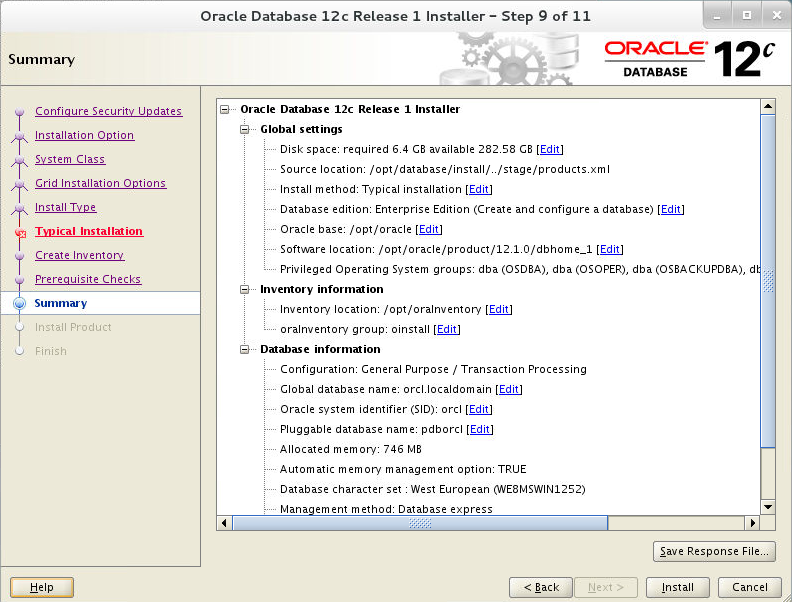The image size is (792, 602).
Task: Click the Configure Security Updates step bullet
Action: click(x=20, y=112)
